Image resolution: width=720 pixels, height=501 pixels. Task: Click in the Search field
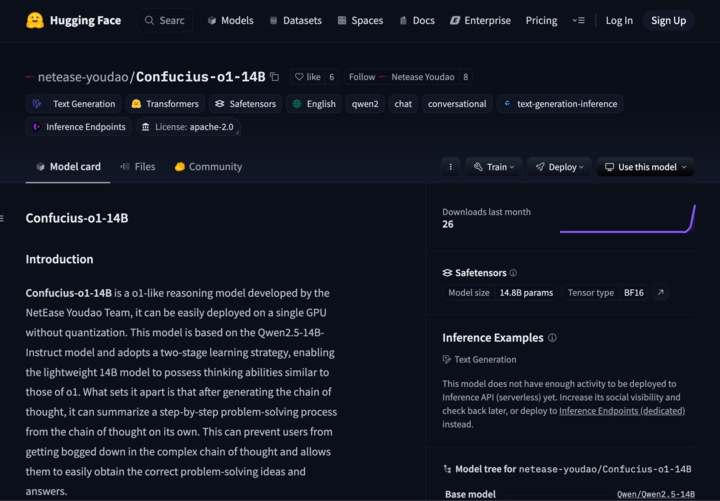[x=165, y=20]
